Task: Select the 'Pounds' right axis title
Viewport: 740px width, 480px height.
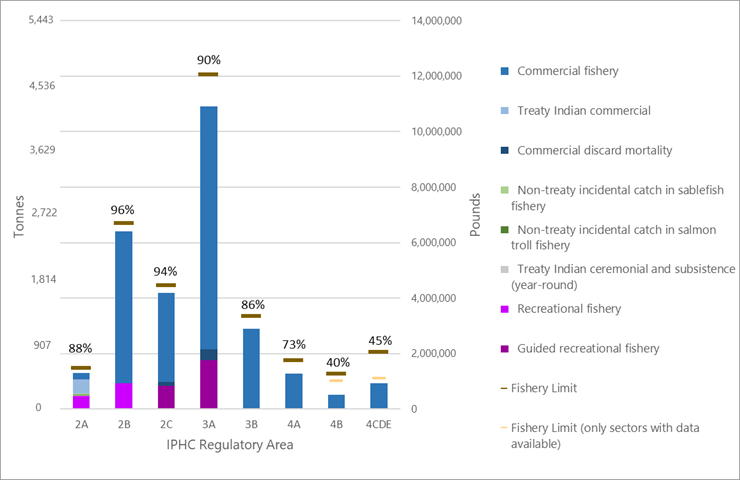Action: [475, 217]
